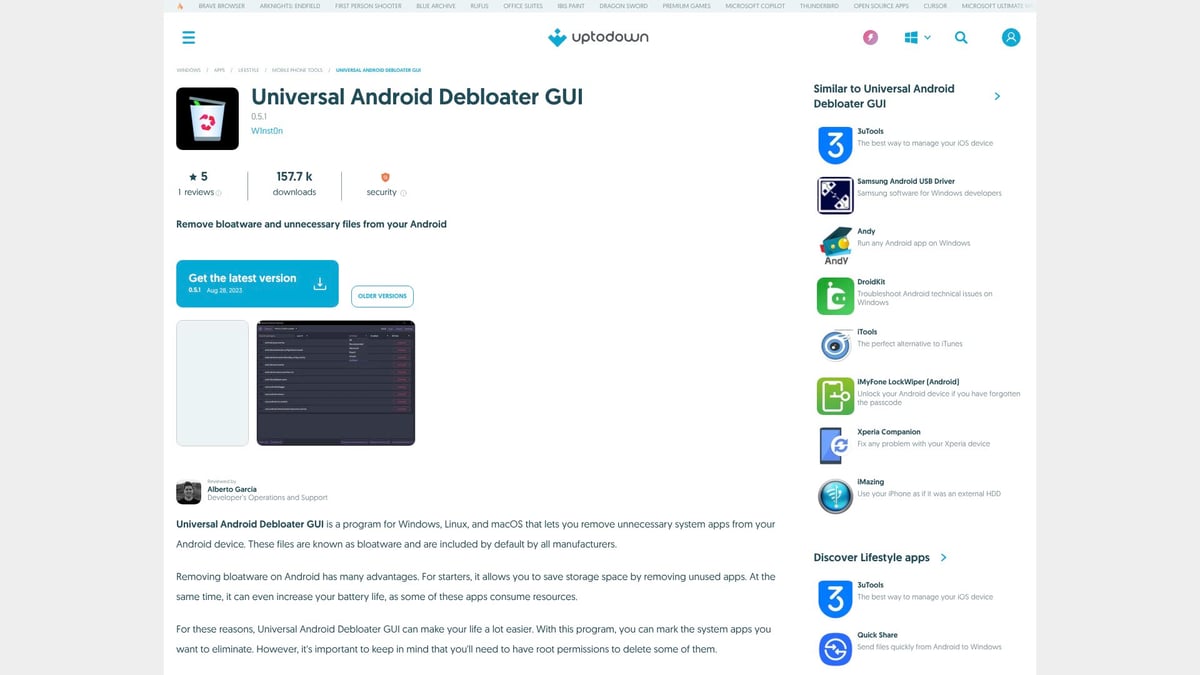The image size is (1200, 675).
Task: Click Get the latest version button
Action: point(257,283)
